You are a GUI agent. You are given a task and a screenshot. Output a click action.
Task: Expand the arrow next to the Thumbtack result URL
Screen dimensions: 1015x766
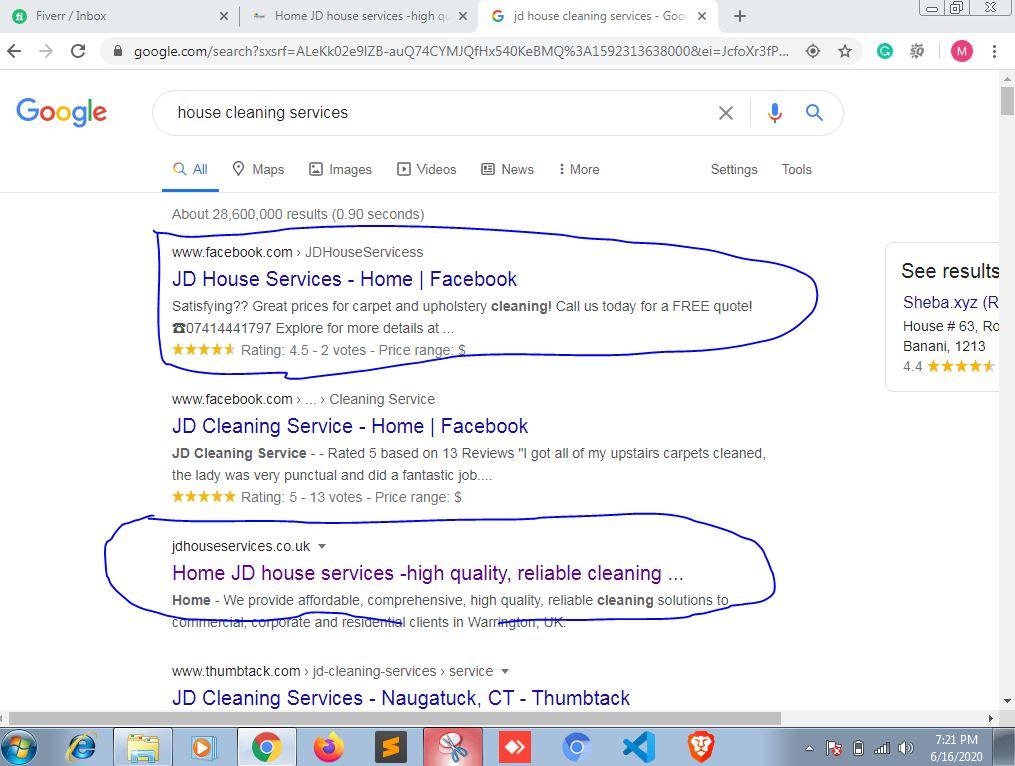tap(505, 671)
